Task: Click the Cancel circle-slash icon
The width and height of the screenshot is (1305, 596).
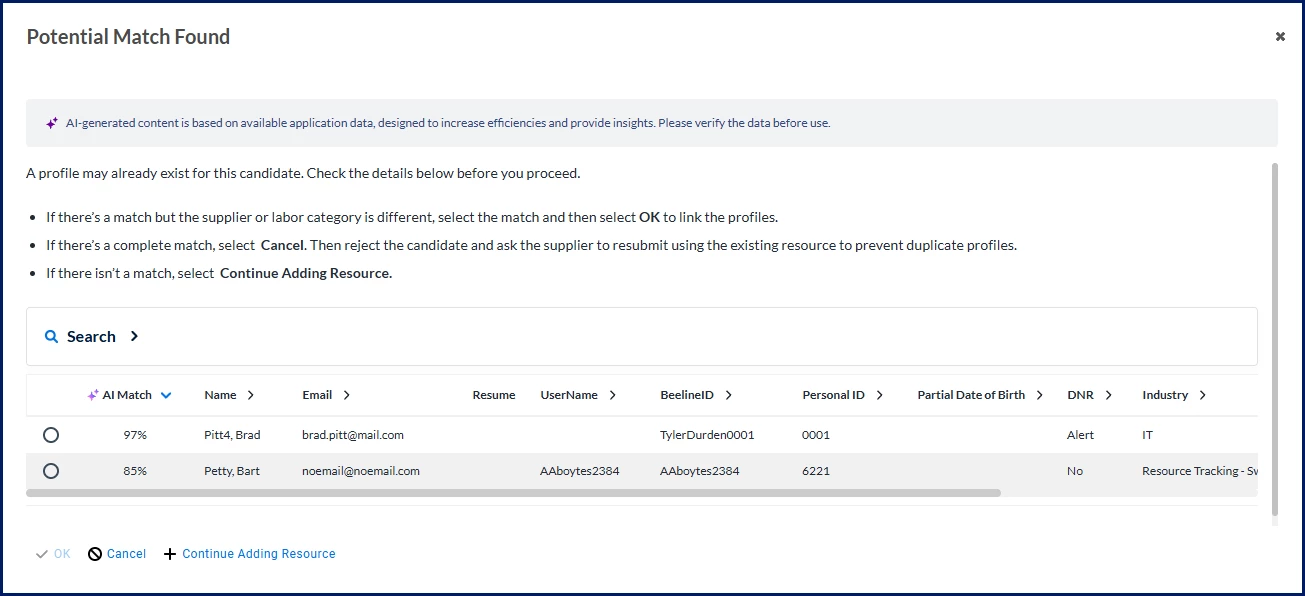Action: coord(95,554)
